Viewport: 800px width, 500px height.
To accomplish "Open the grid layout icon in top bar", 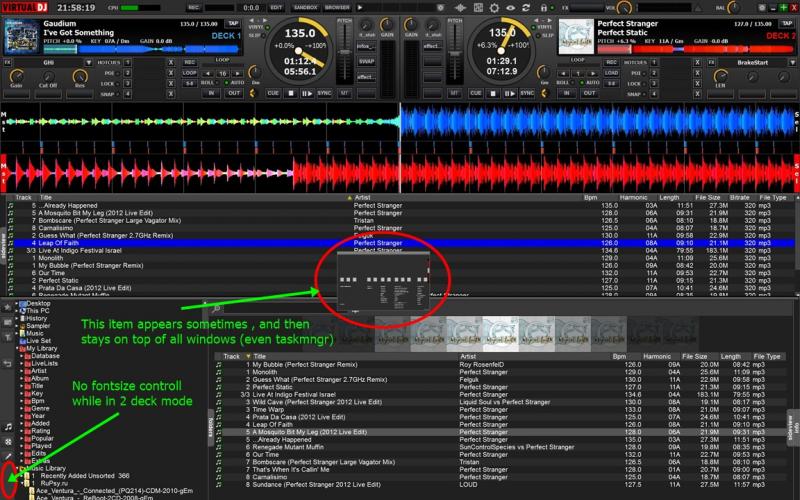I will click(x=478, y=8).
